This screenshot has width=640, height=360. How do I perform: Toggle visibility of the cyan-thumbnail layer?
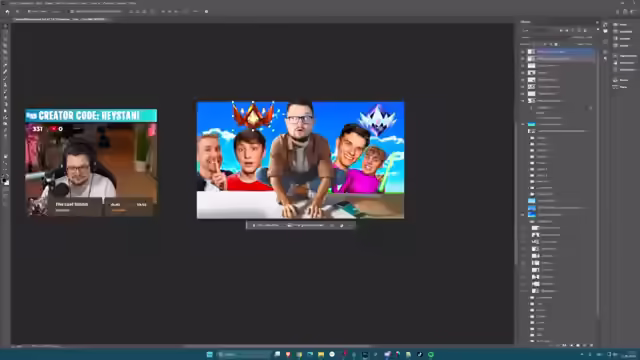coord(522,124)
